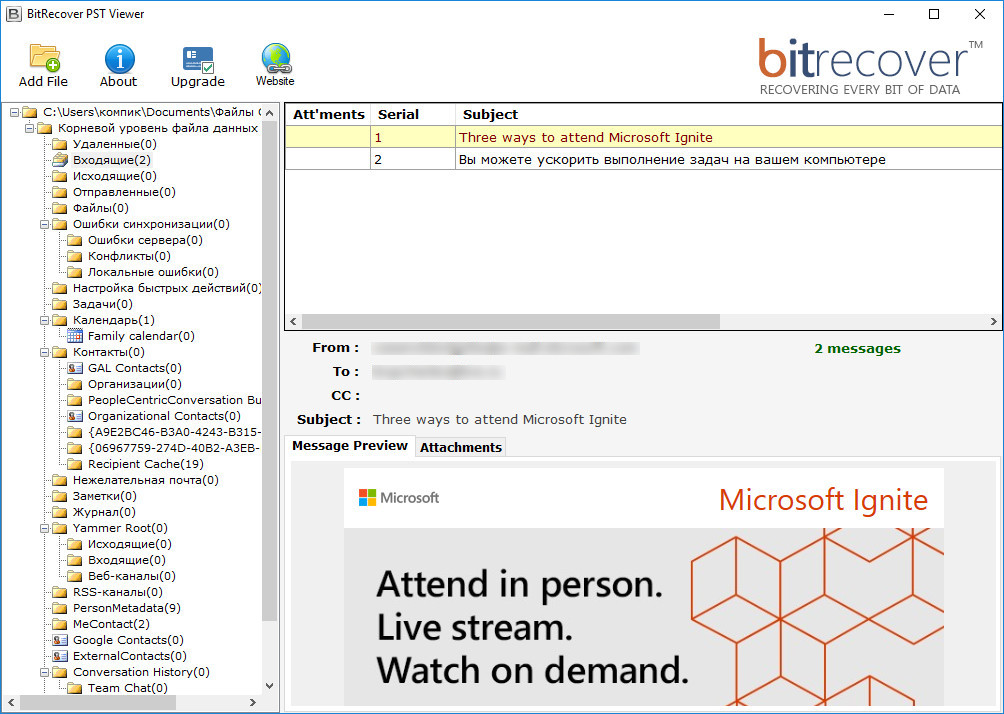Select Входящие(0) under Yammer Root

[x=127, y=560]
